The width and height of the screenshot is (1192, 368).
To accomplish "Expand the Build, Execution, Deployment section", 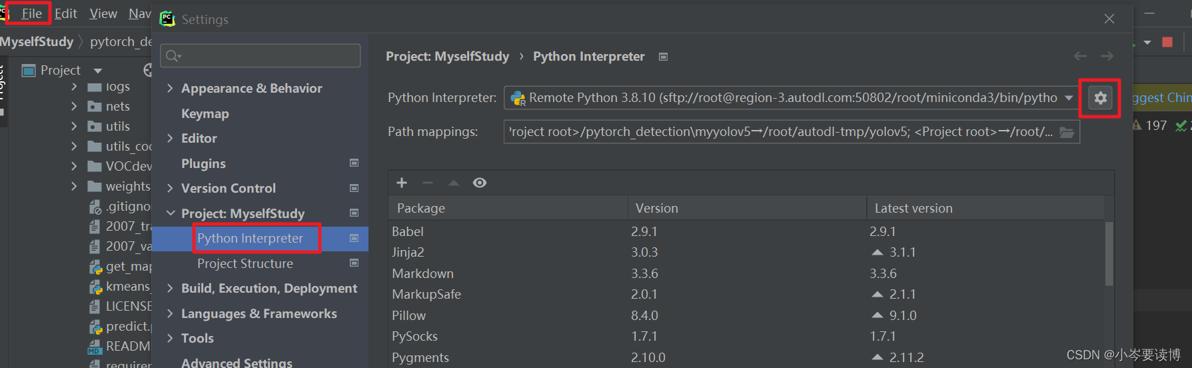I will [170, 288].
